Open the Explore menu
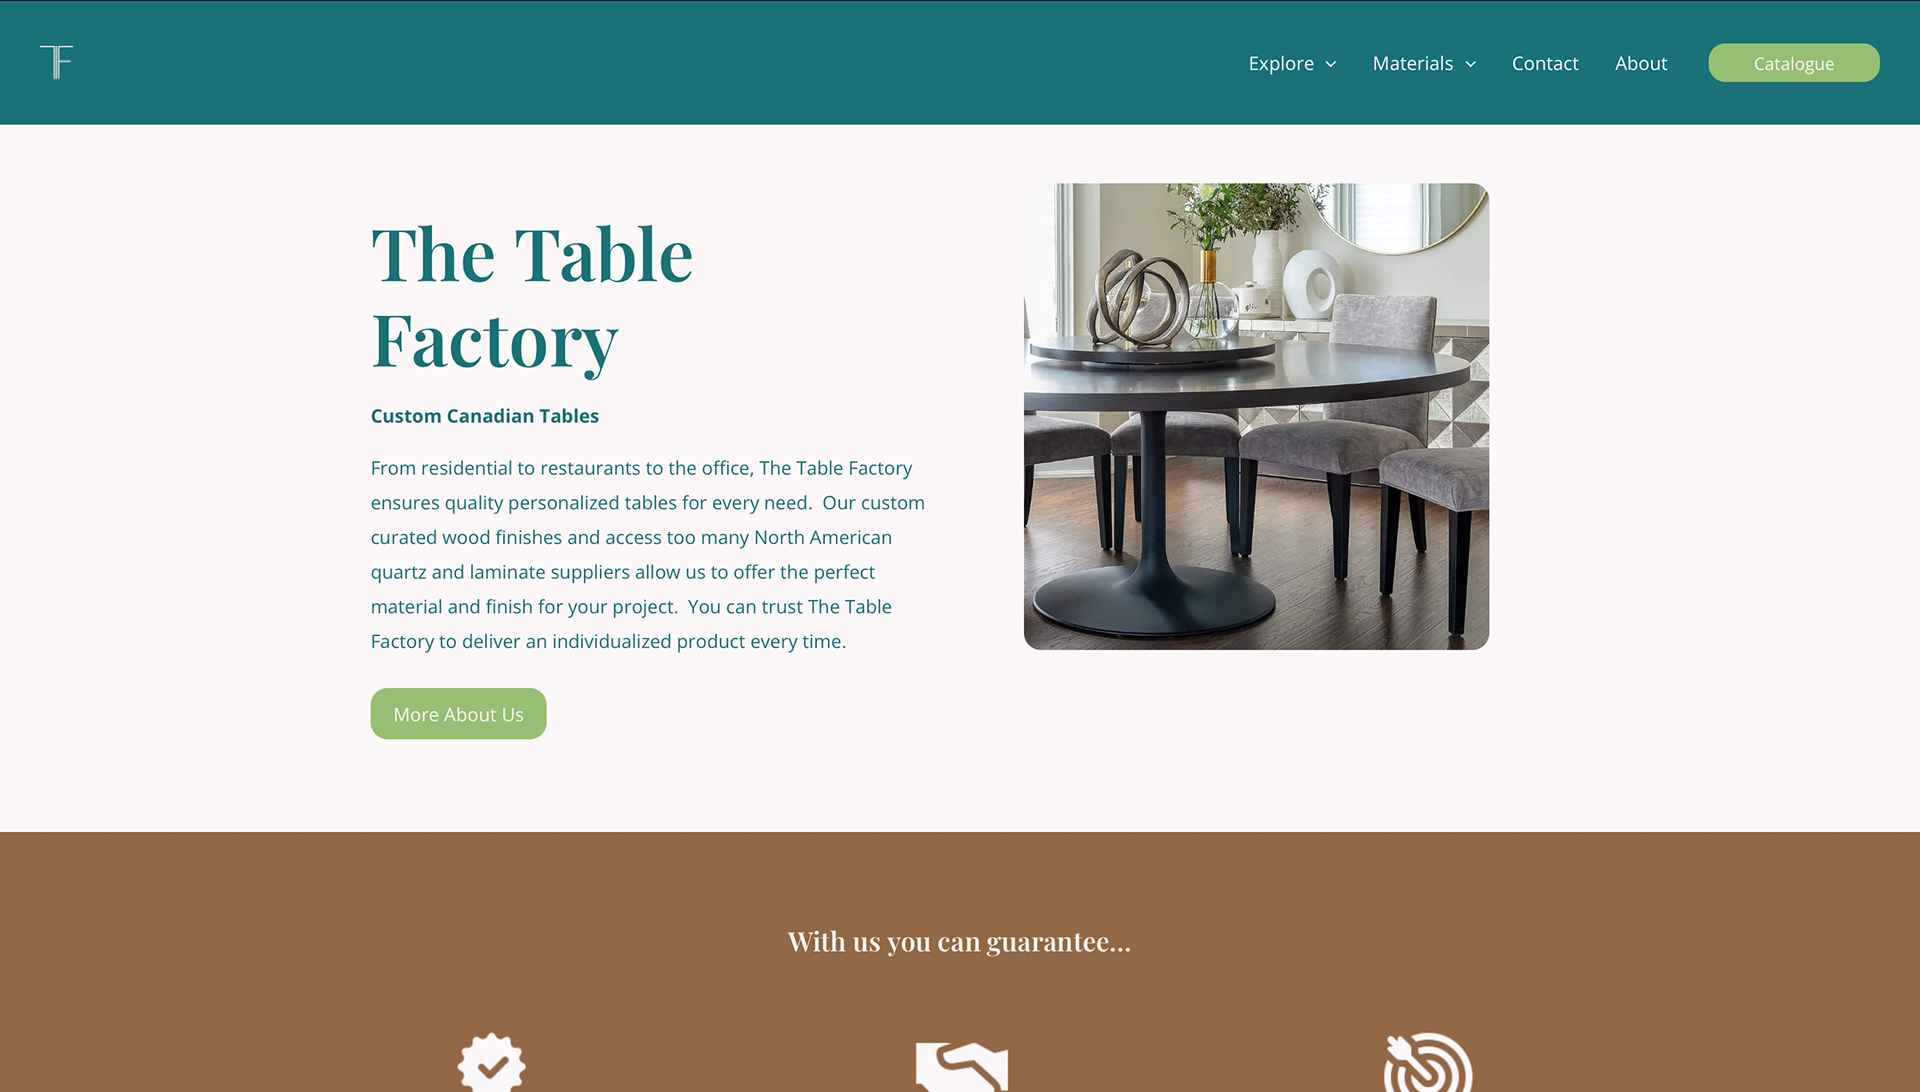Screen dimensions: 1920x1092 1281,63
